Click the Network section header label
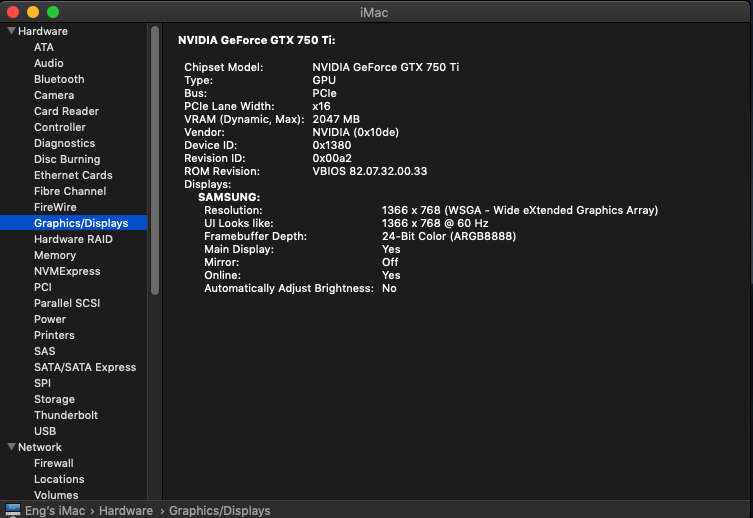The height and width of the screenshot is (518, 753). [x=40, y=447]
